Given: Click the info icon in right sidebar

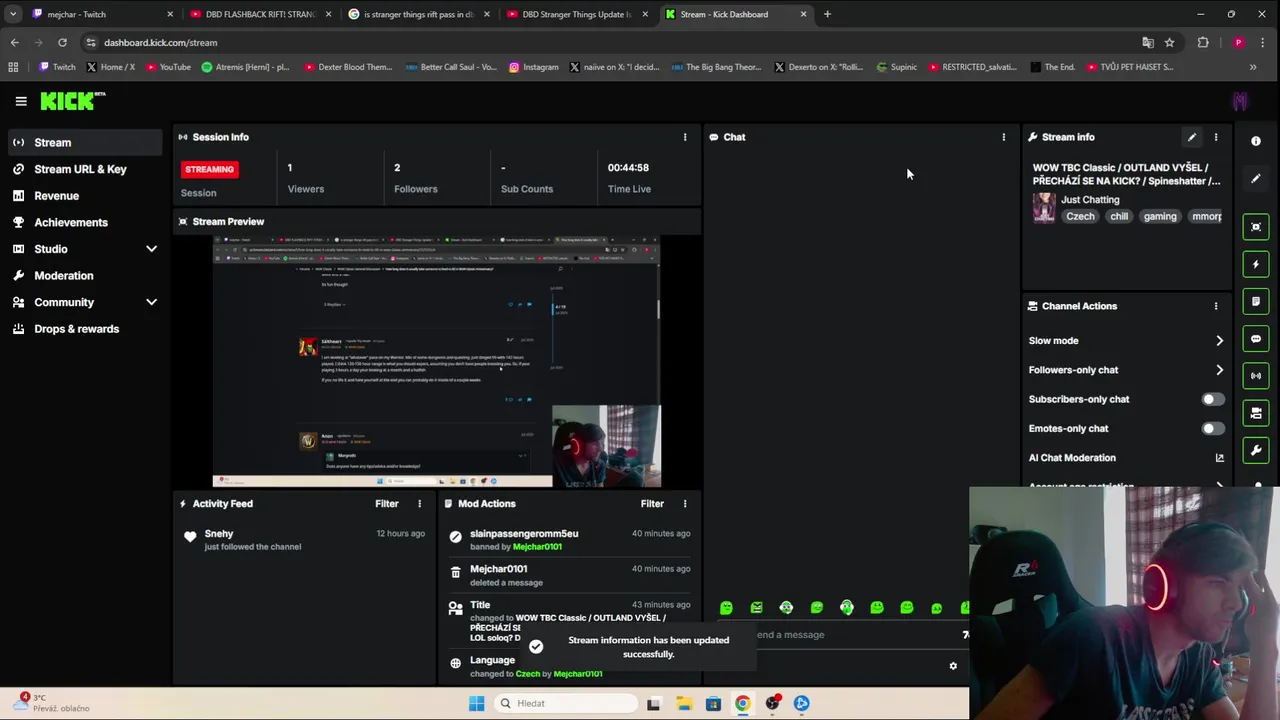Looking at the screenshot, I should click(x=1256, y=141).
